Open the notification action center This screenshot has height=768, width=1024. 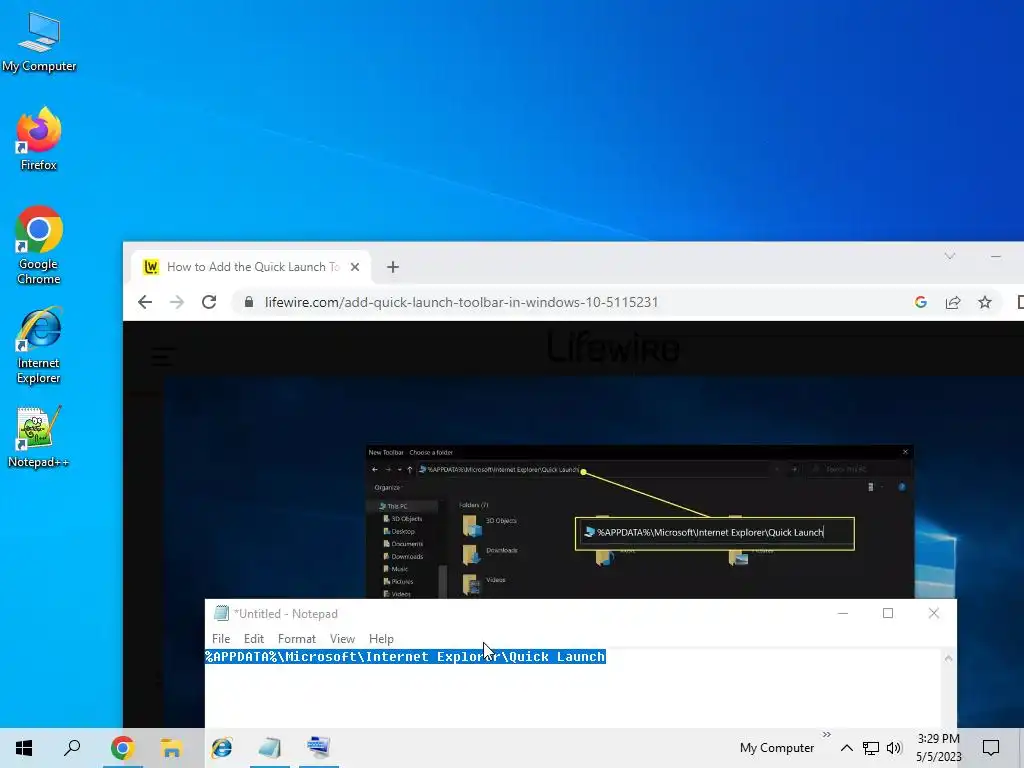coord(991,748)
